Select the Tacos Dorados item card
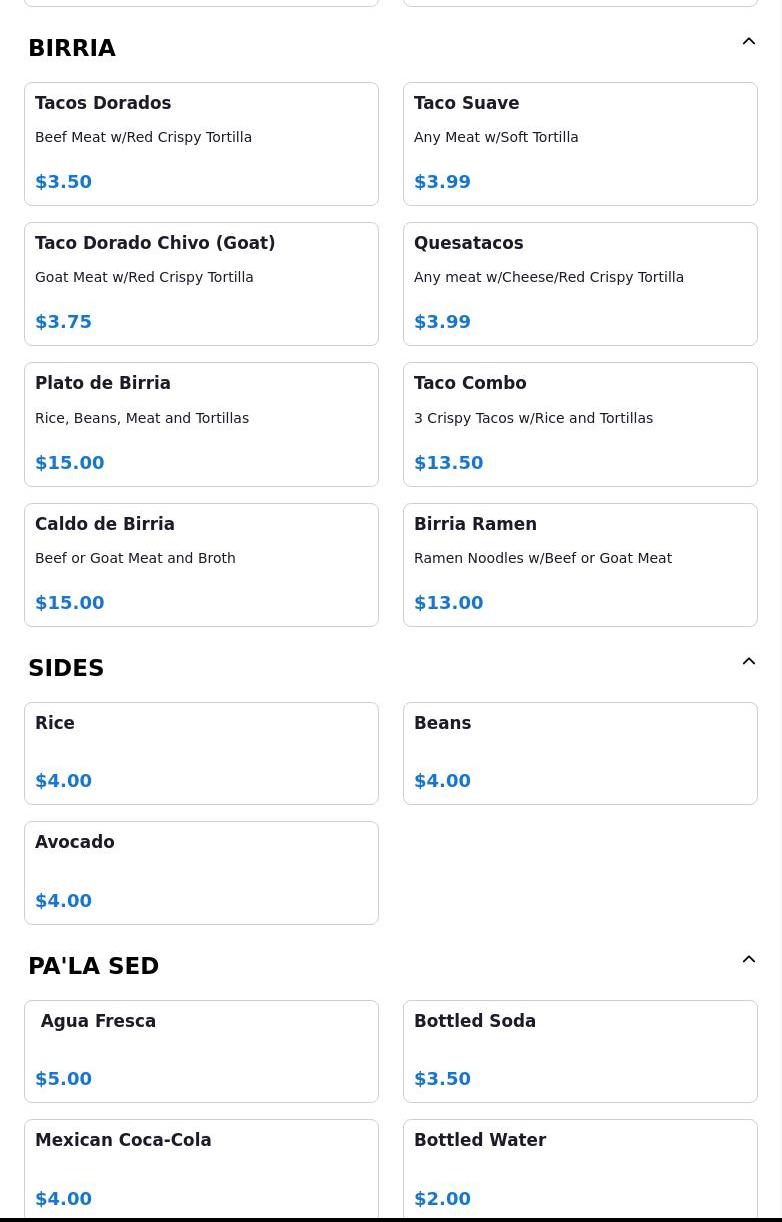 coord(201,144)
